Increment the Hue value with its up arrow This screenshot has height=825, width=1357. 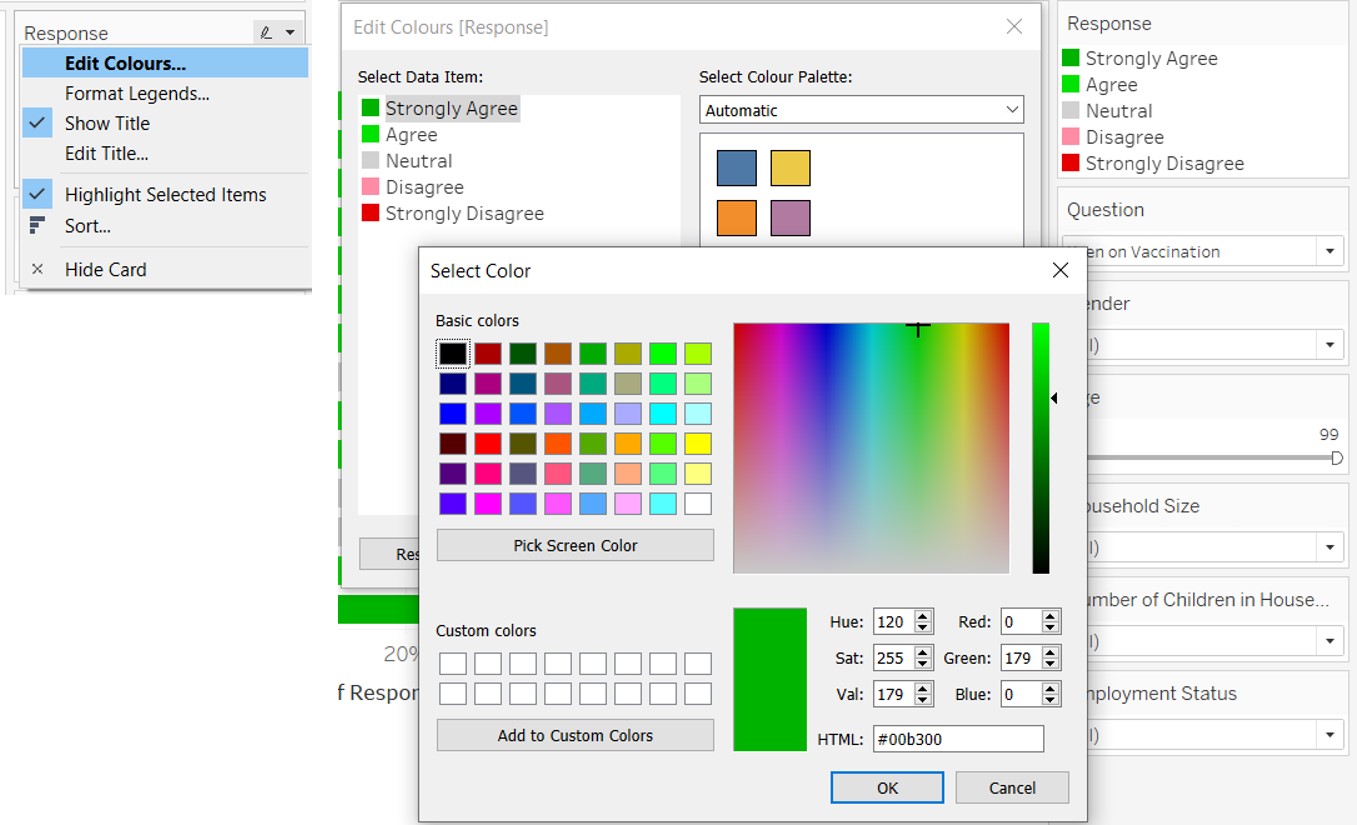[925, 616]
